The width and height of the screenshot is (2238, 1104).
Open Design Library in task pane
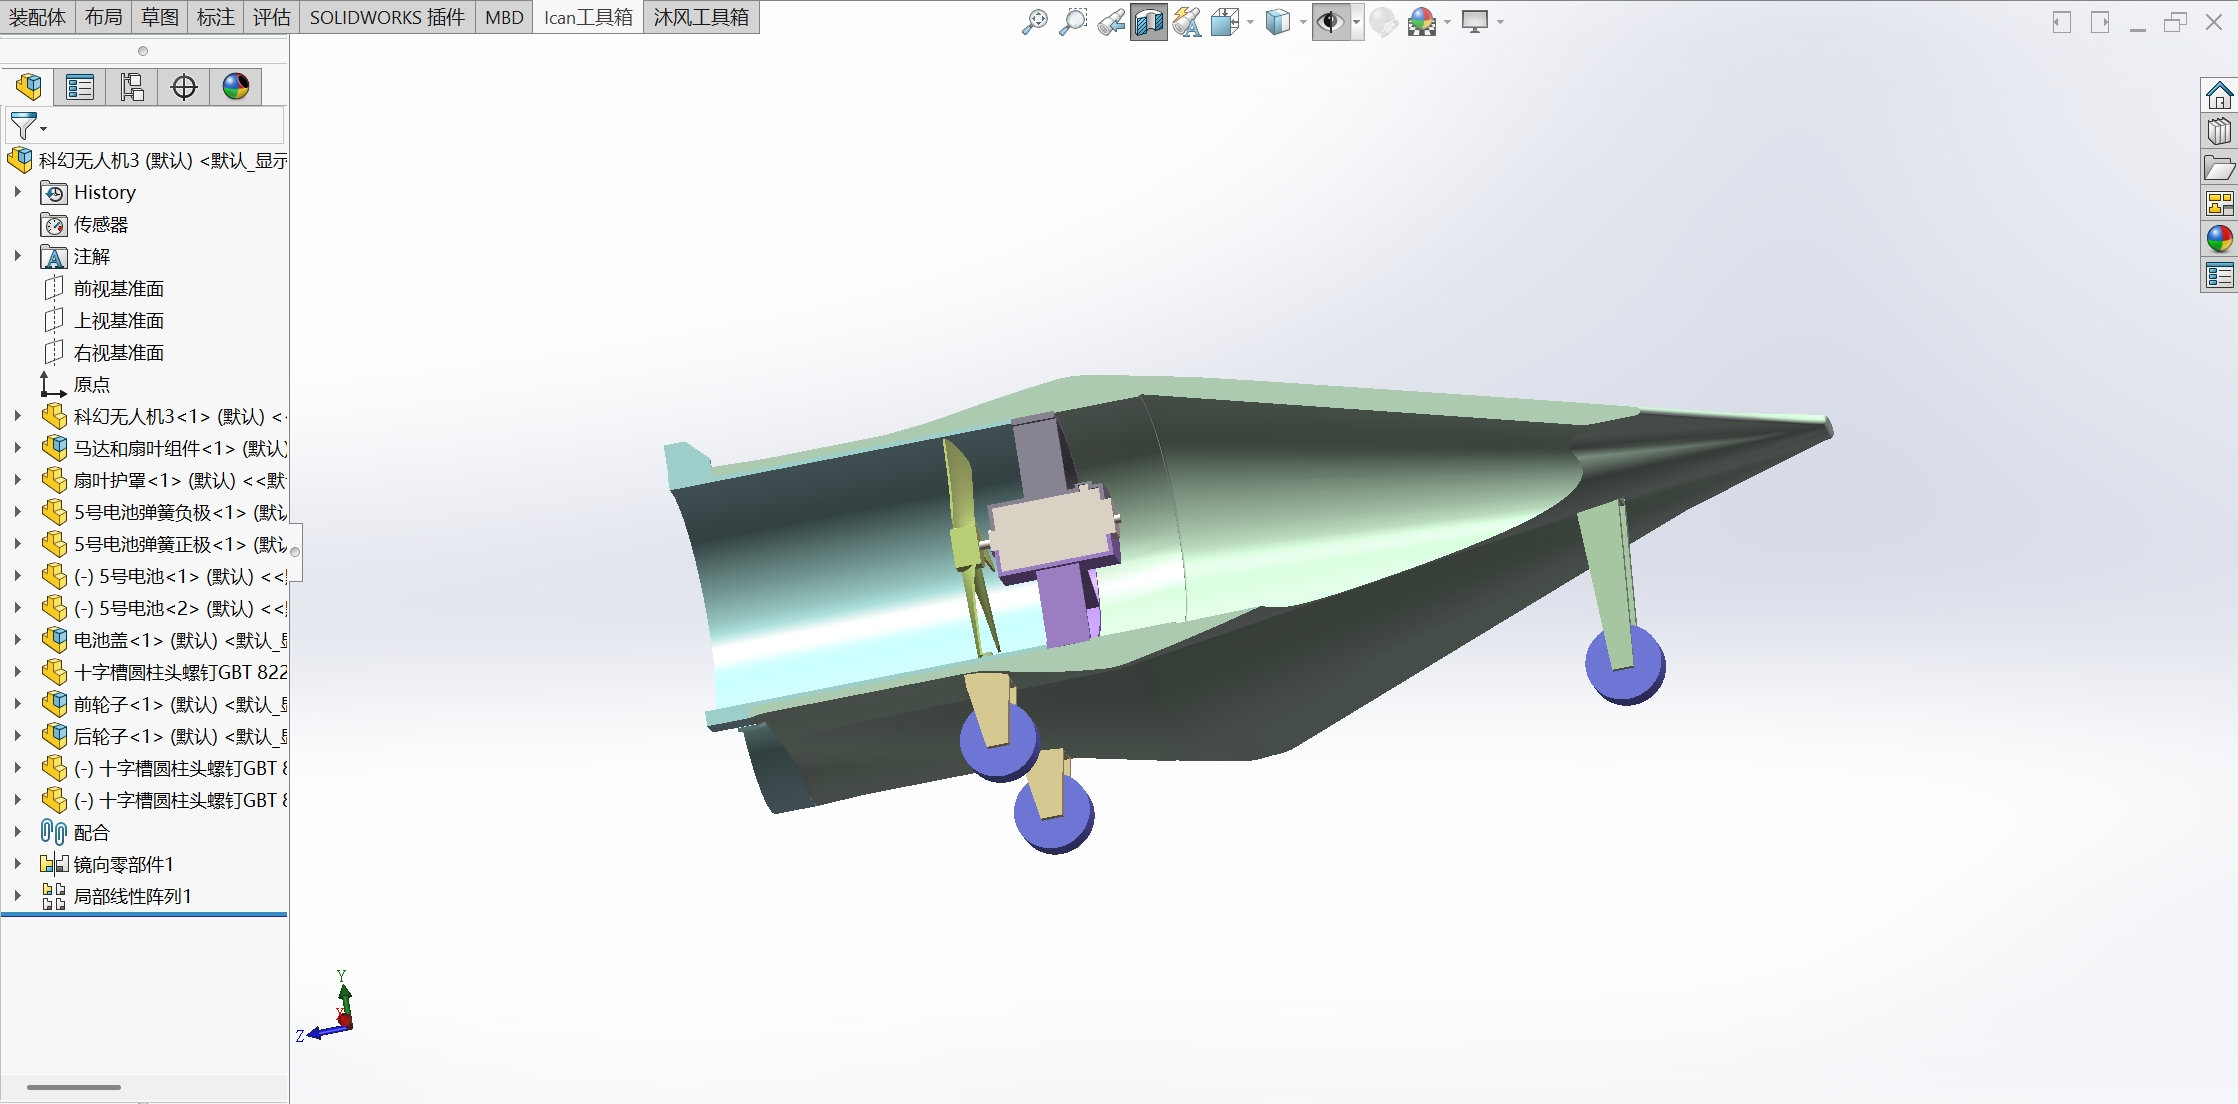2219,131
